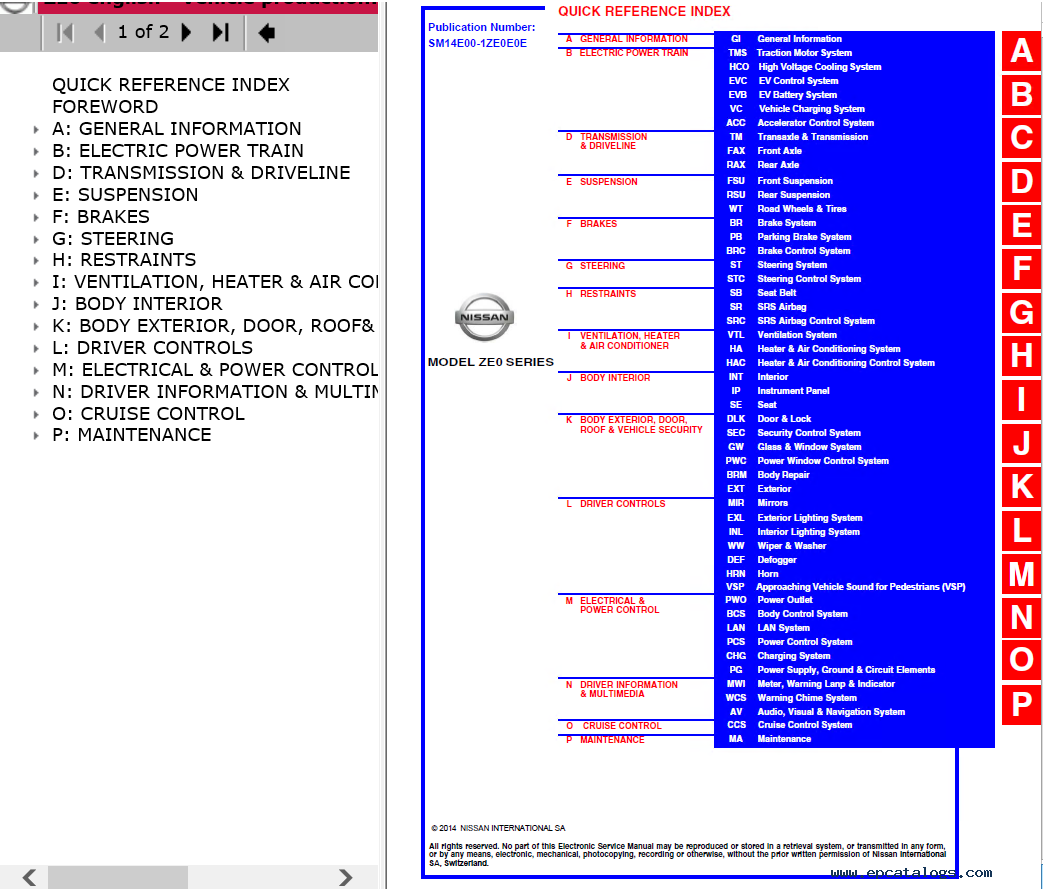
Task: Click the red J section tab
Action: (1022, 443)
